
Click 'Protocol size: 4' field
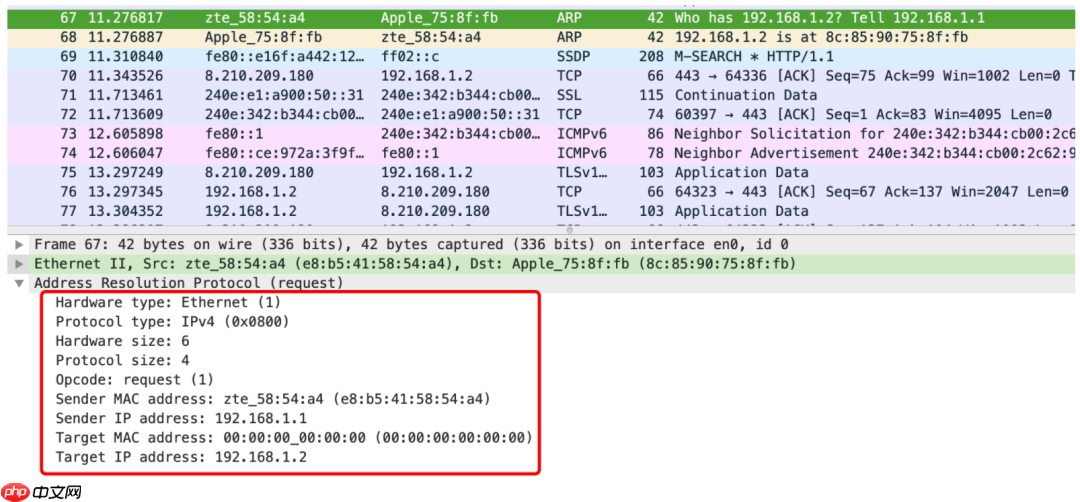pos(123,360)
